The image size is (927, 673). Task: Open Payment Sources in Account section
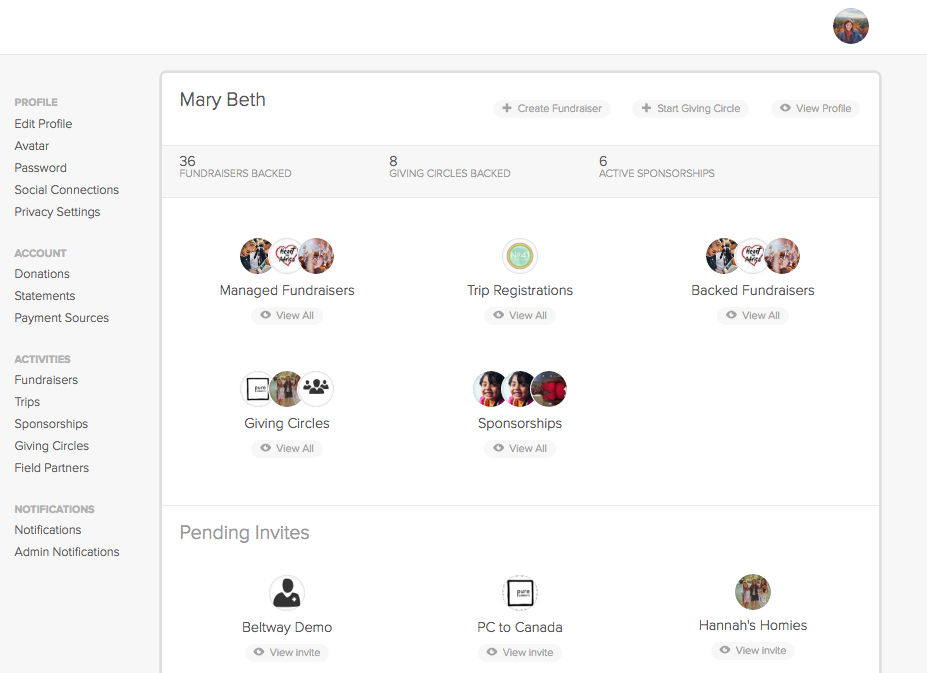61,318
